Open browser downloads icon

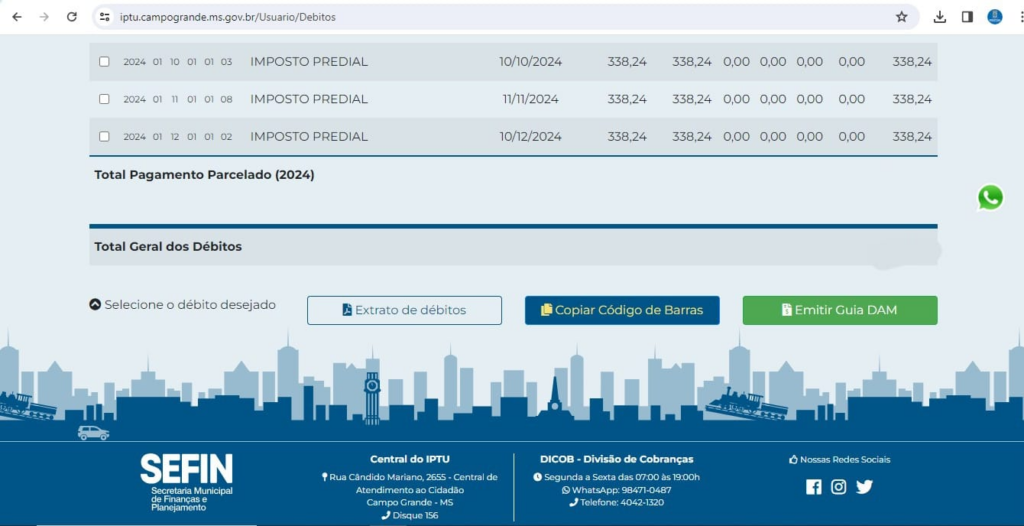click(x=940, y=17)
